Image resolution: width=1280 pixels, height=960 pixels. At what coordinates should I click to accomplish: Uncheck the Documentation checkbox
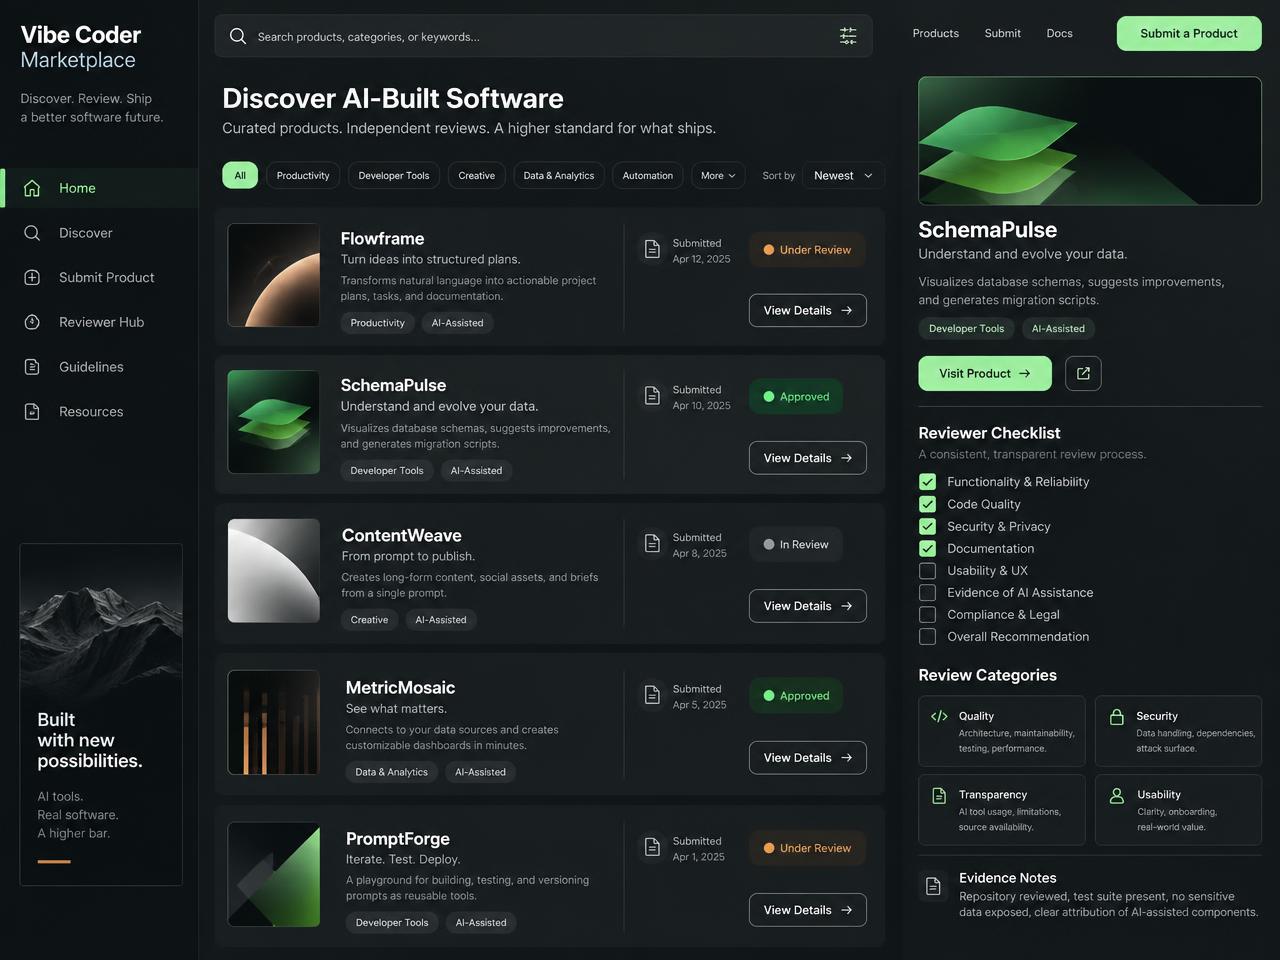tap(928, 548)
